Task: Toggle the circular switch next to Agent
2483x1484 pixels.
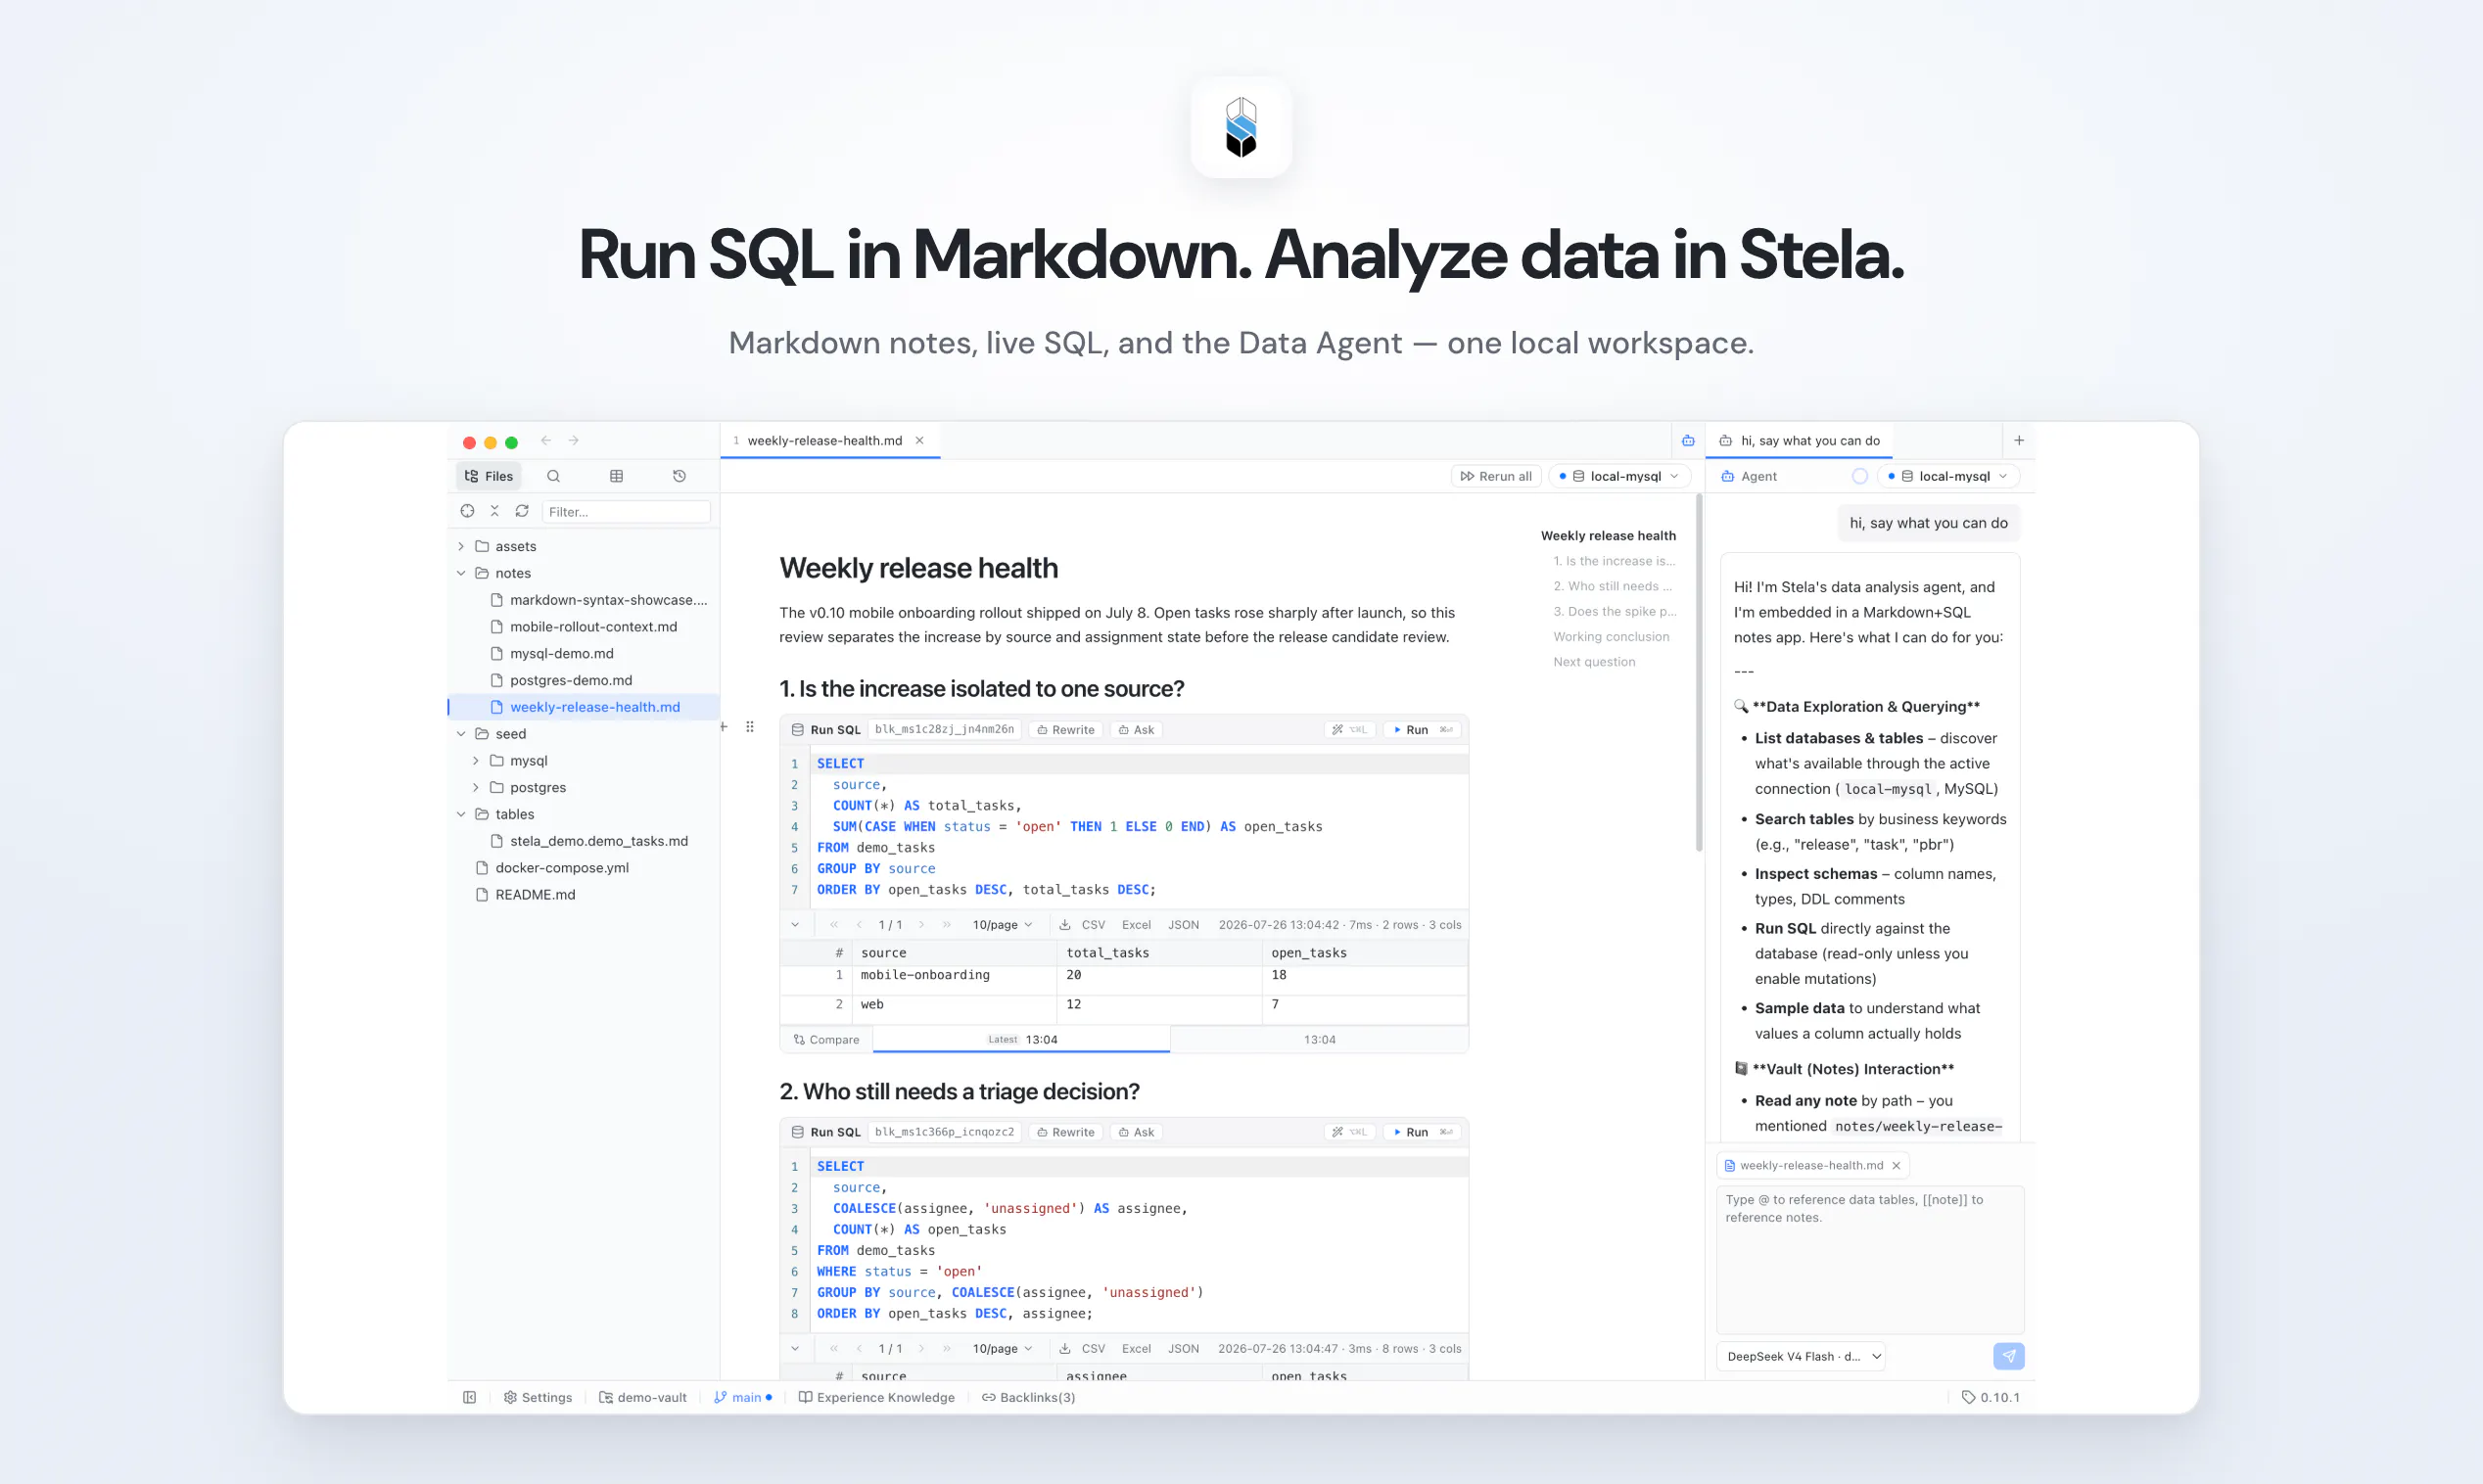Action: [x=1859, y=476]
